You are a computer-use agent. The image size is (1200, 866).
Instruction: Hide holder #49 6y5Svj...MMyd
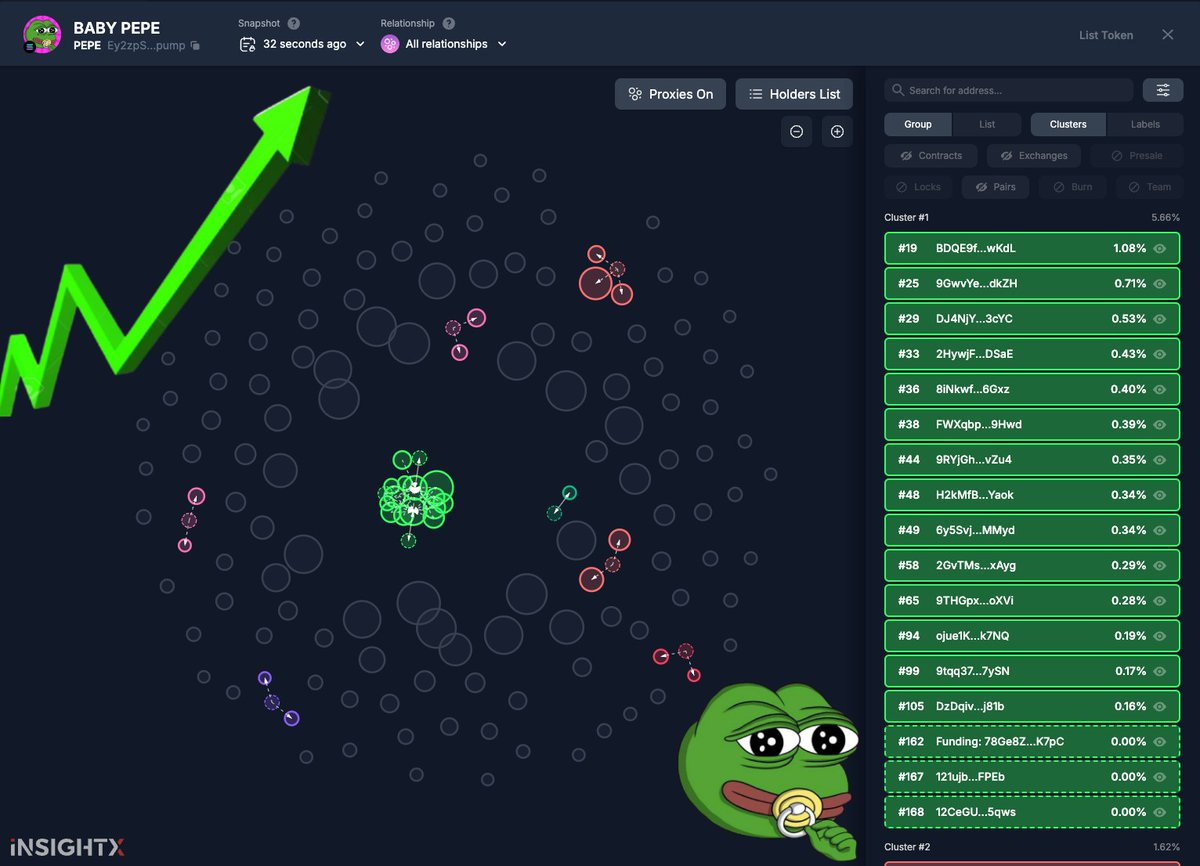click(1160, 530)
